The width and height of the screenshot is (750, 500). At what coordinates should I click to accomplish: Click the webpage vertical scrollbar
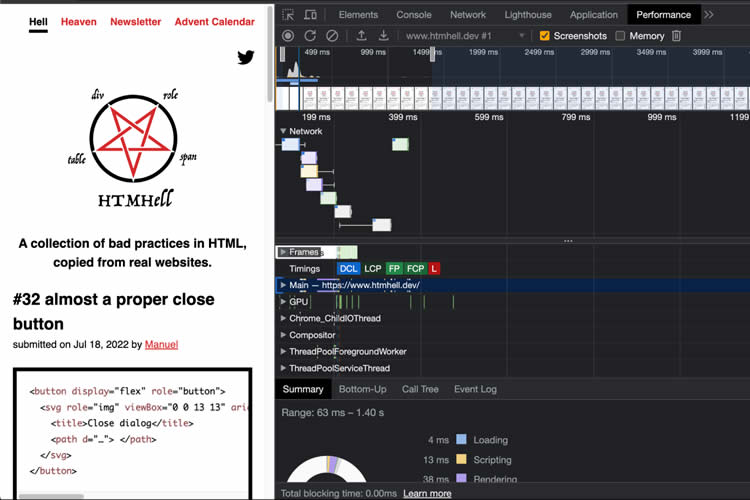click(x=270, y=53)
